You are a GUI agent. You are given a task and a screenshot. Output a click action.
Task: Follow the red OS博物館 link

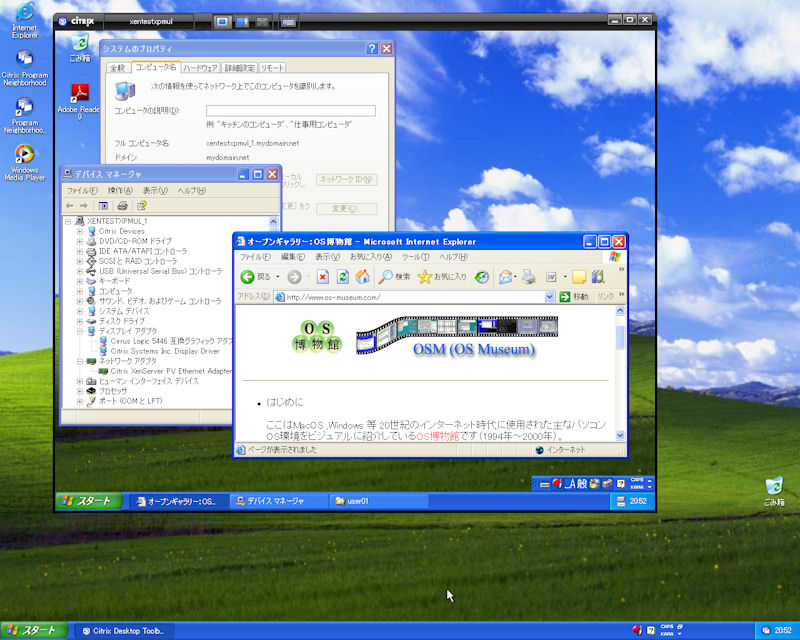(438, 436)
